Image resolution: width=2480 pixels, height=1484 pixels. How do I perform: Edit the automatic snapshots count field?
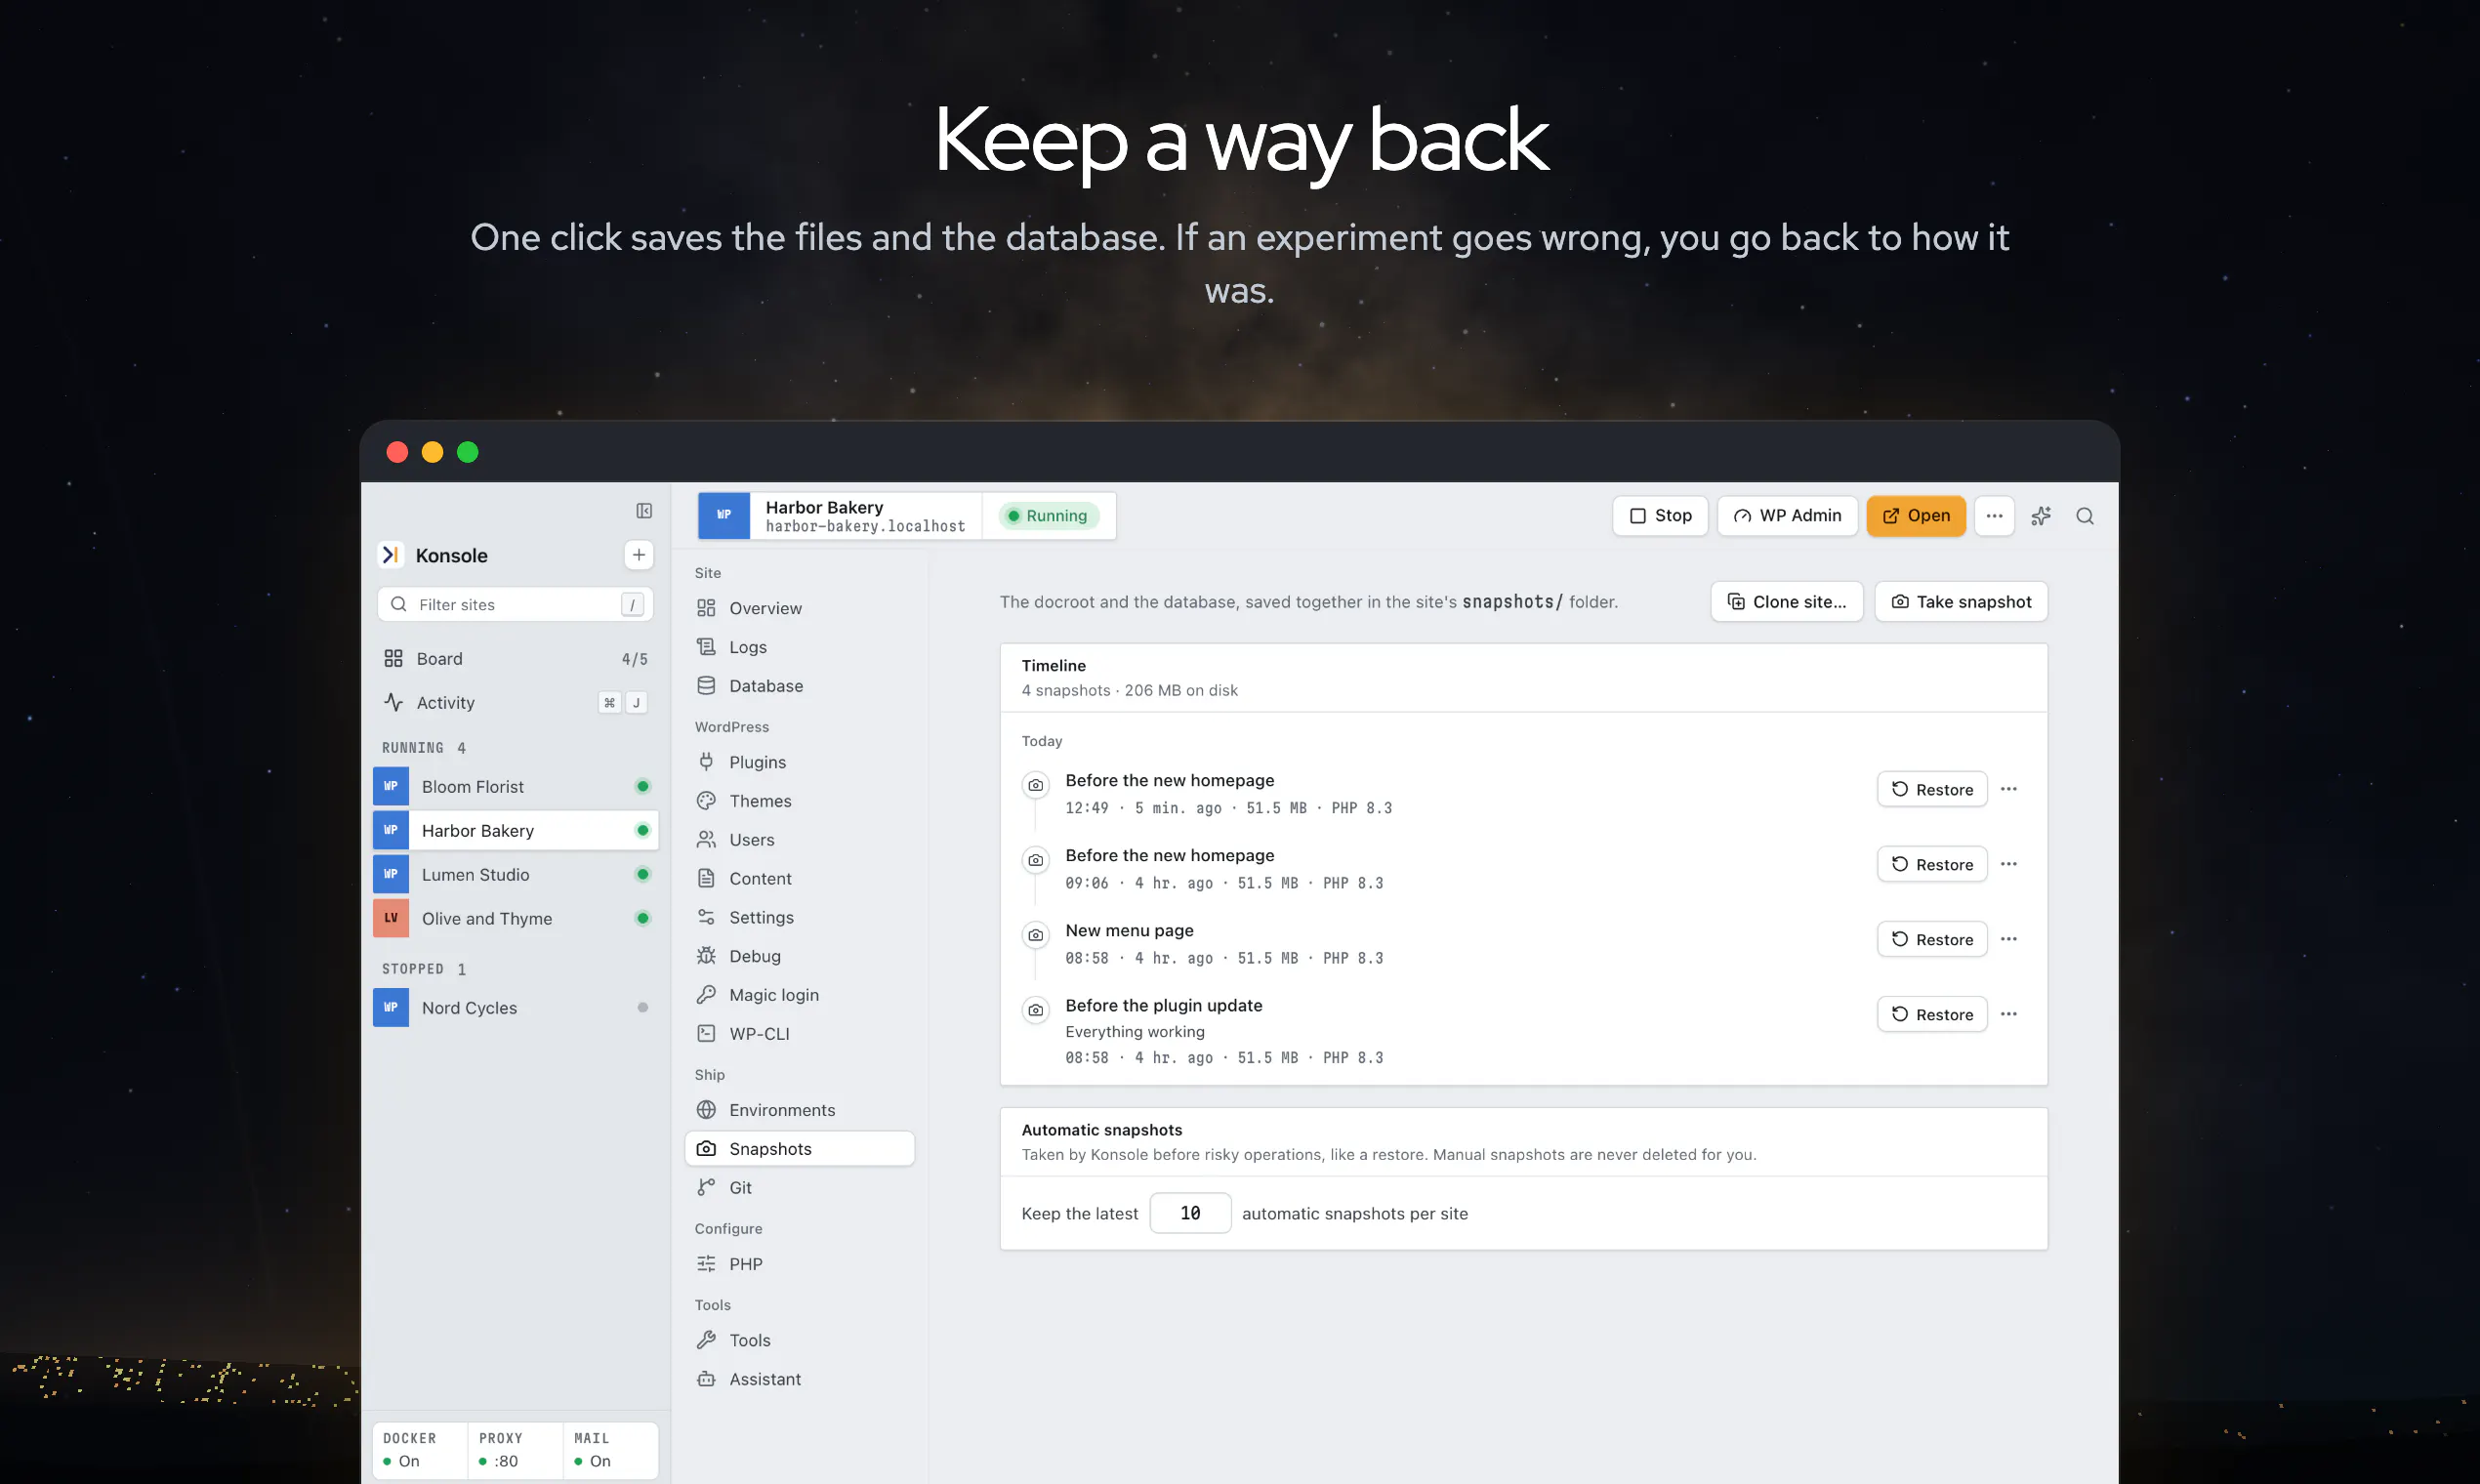(x=1190, y=1213)
